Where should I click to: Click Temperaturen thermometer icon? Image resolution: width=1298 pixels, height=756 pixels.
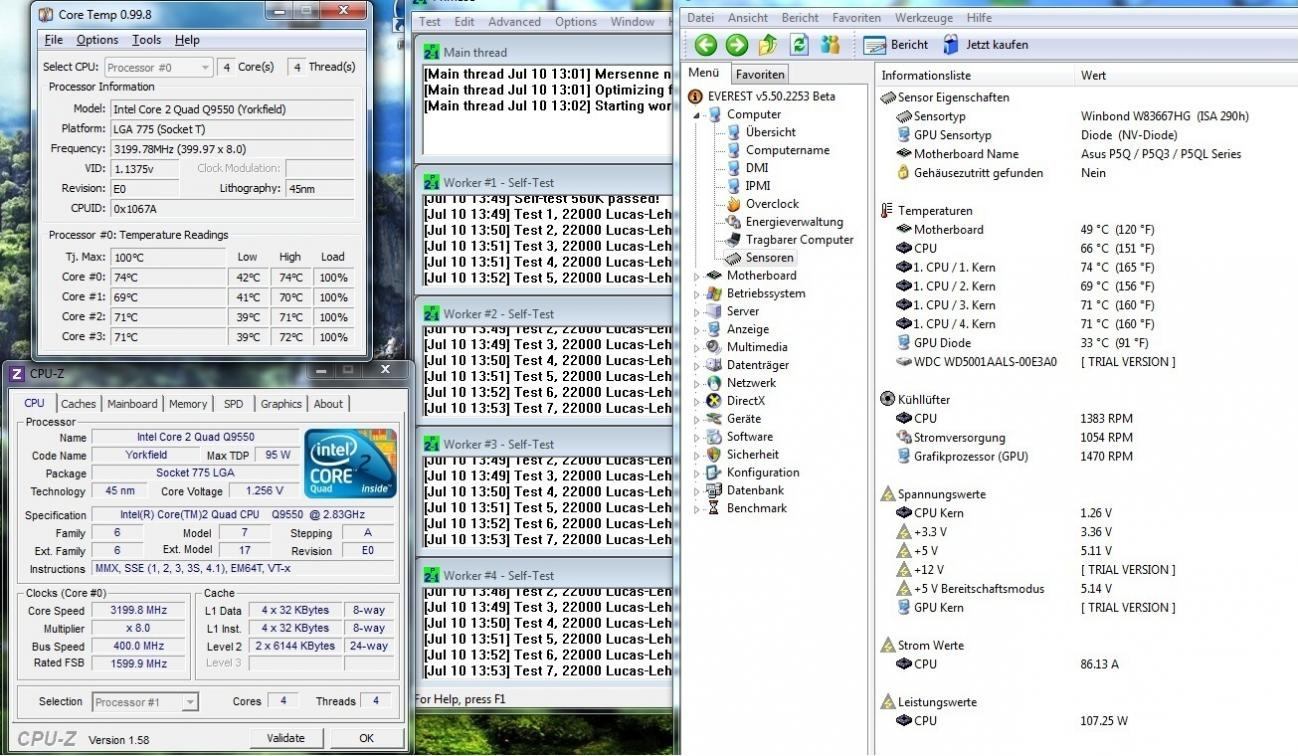pos(887,211)
